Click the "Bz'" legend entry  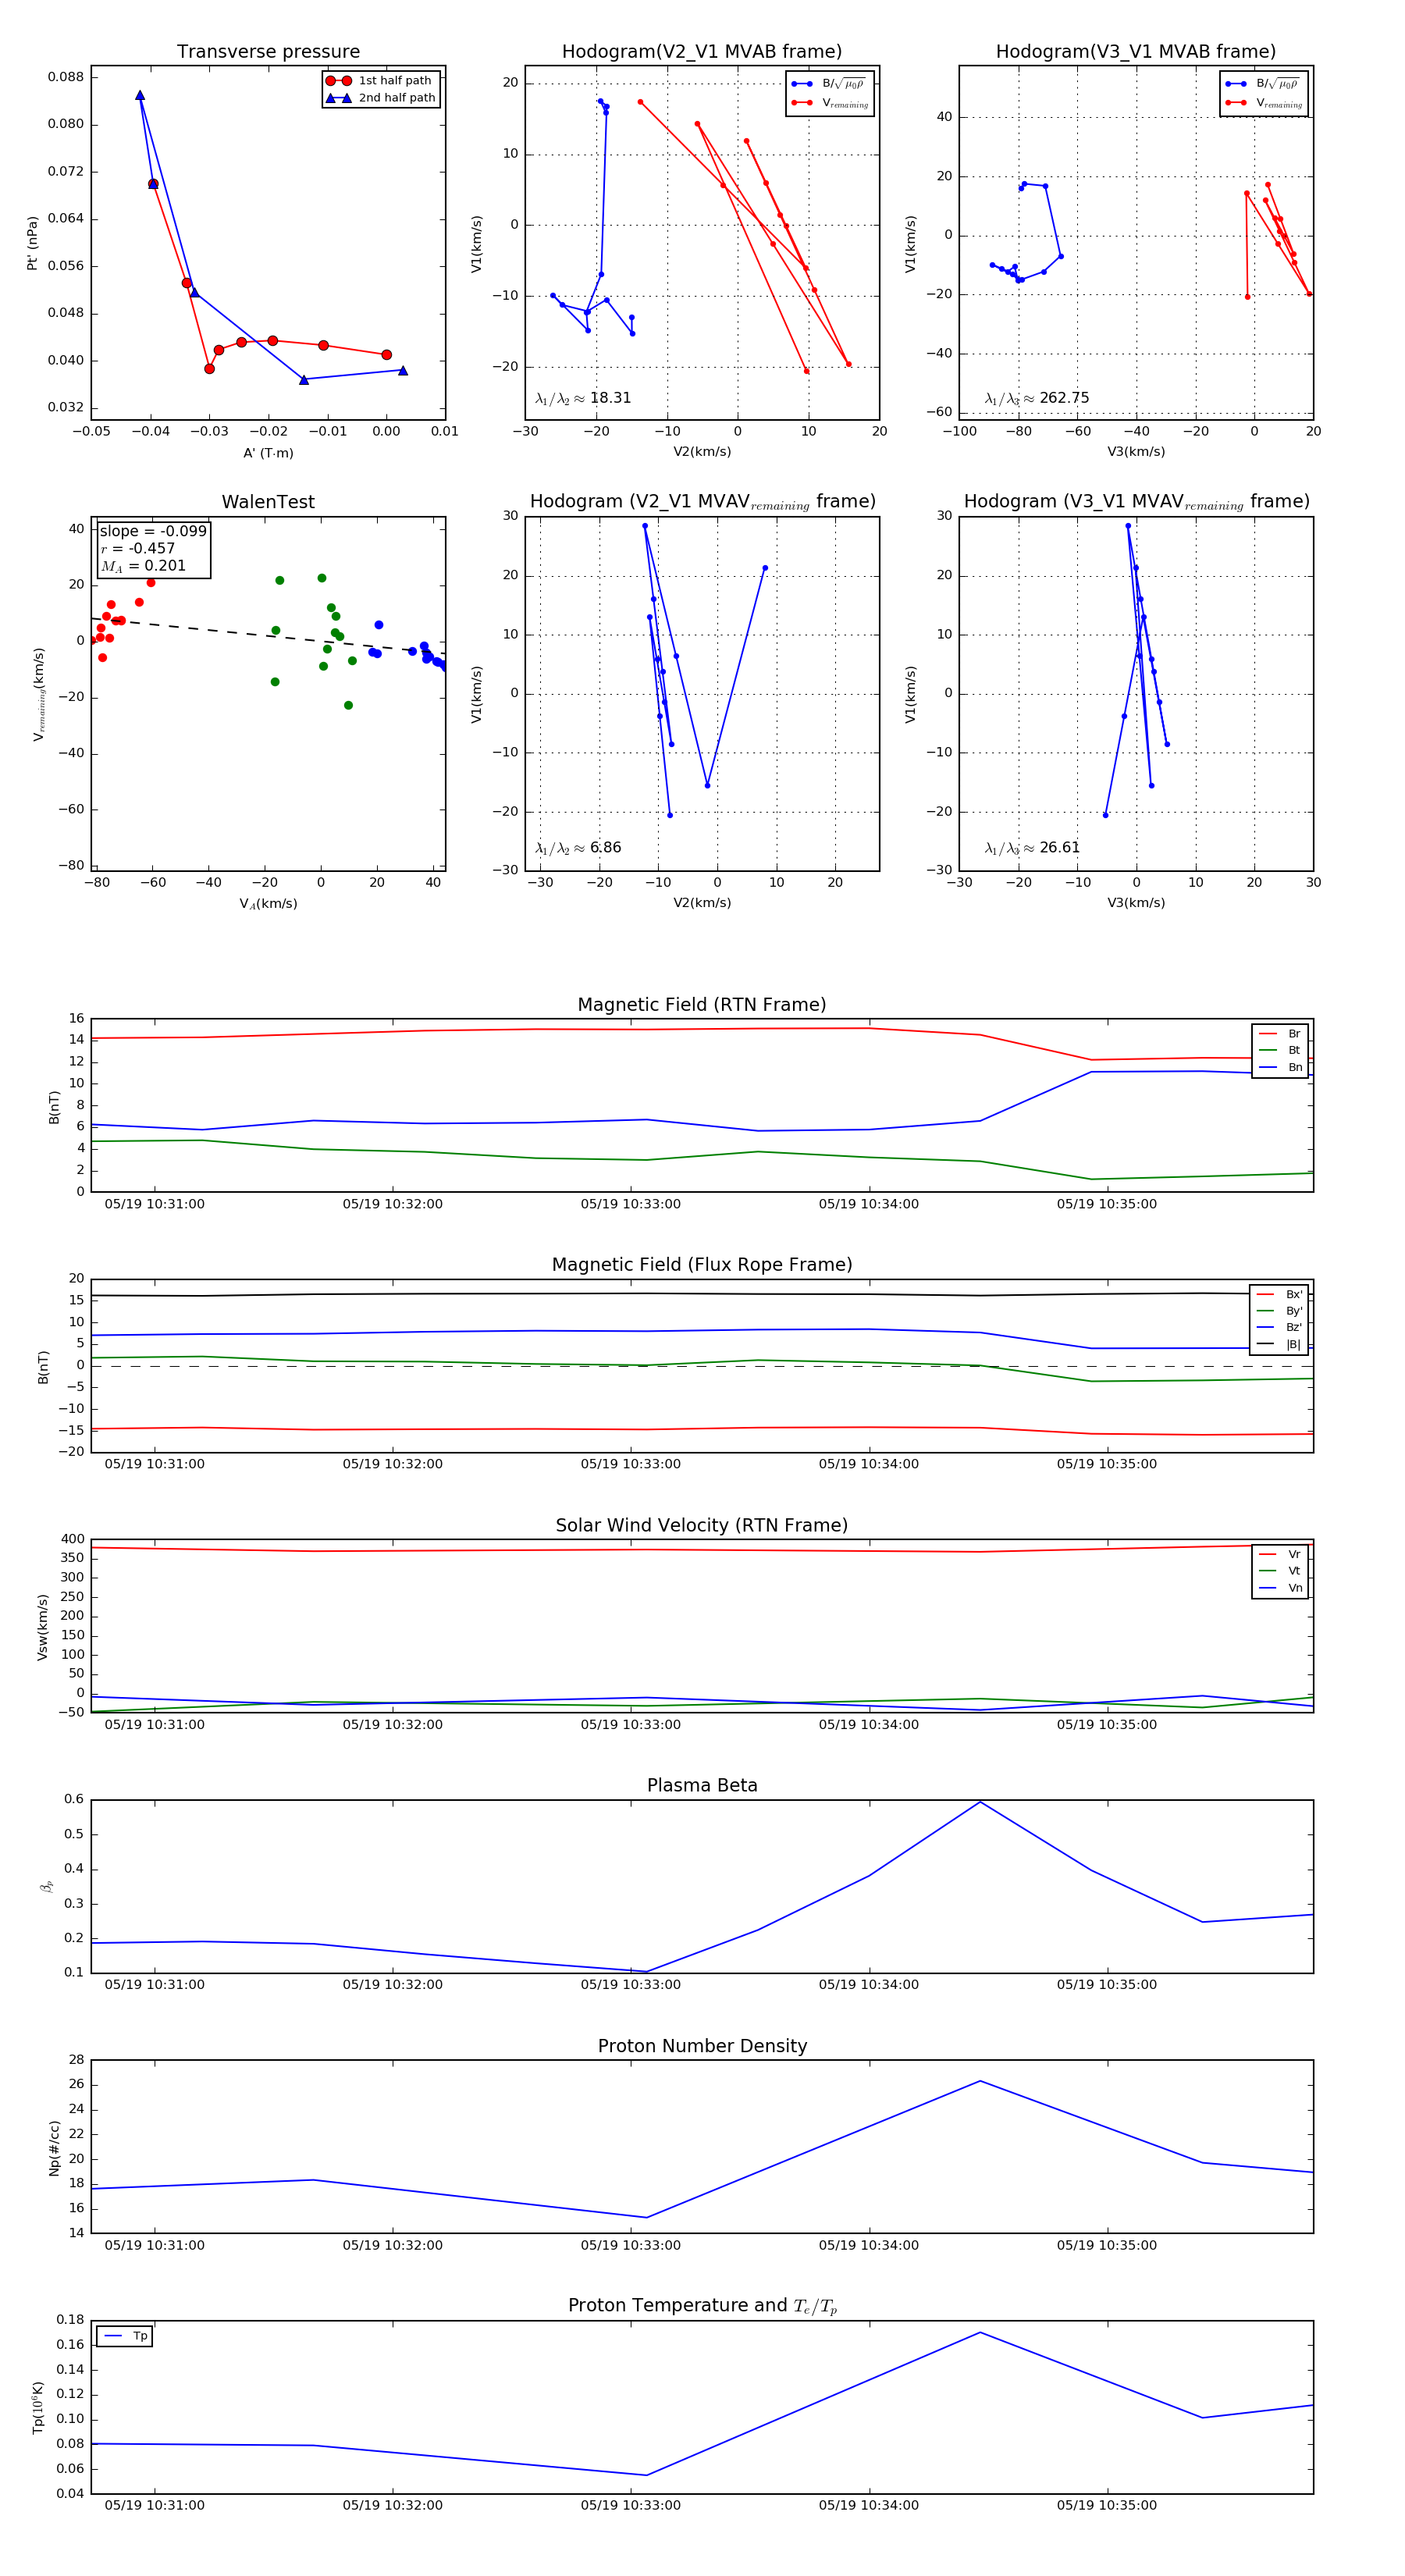(x=1280, y=1328)
